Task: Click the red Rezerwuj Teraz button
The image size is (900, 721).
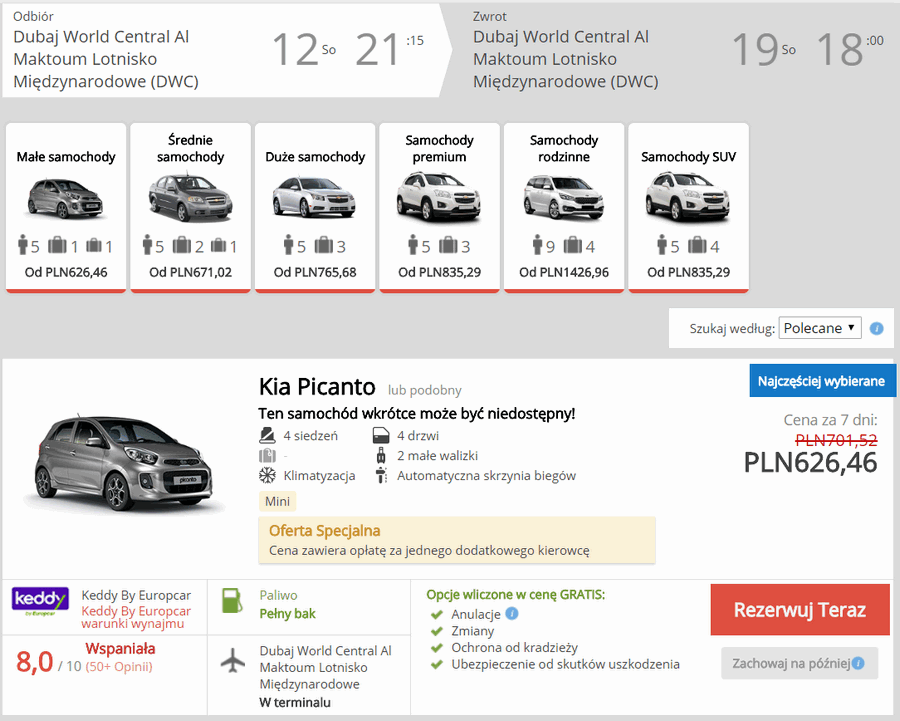Action: 800,610
